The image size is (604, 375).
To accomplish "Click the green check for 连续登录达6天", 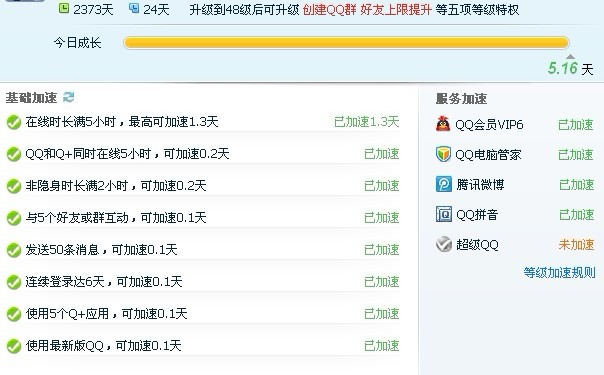I will [14, 282].
